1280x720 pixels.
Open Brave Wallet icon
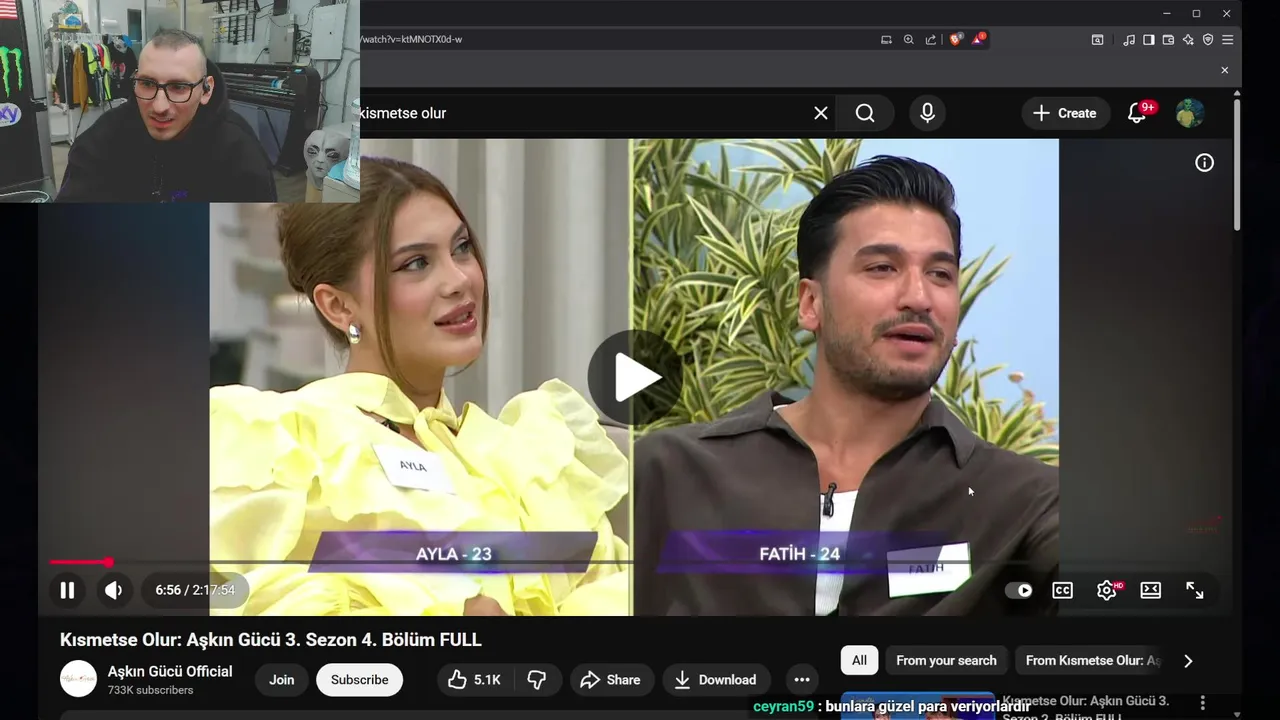pyautogui.click(x=1168, y=39)
